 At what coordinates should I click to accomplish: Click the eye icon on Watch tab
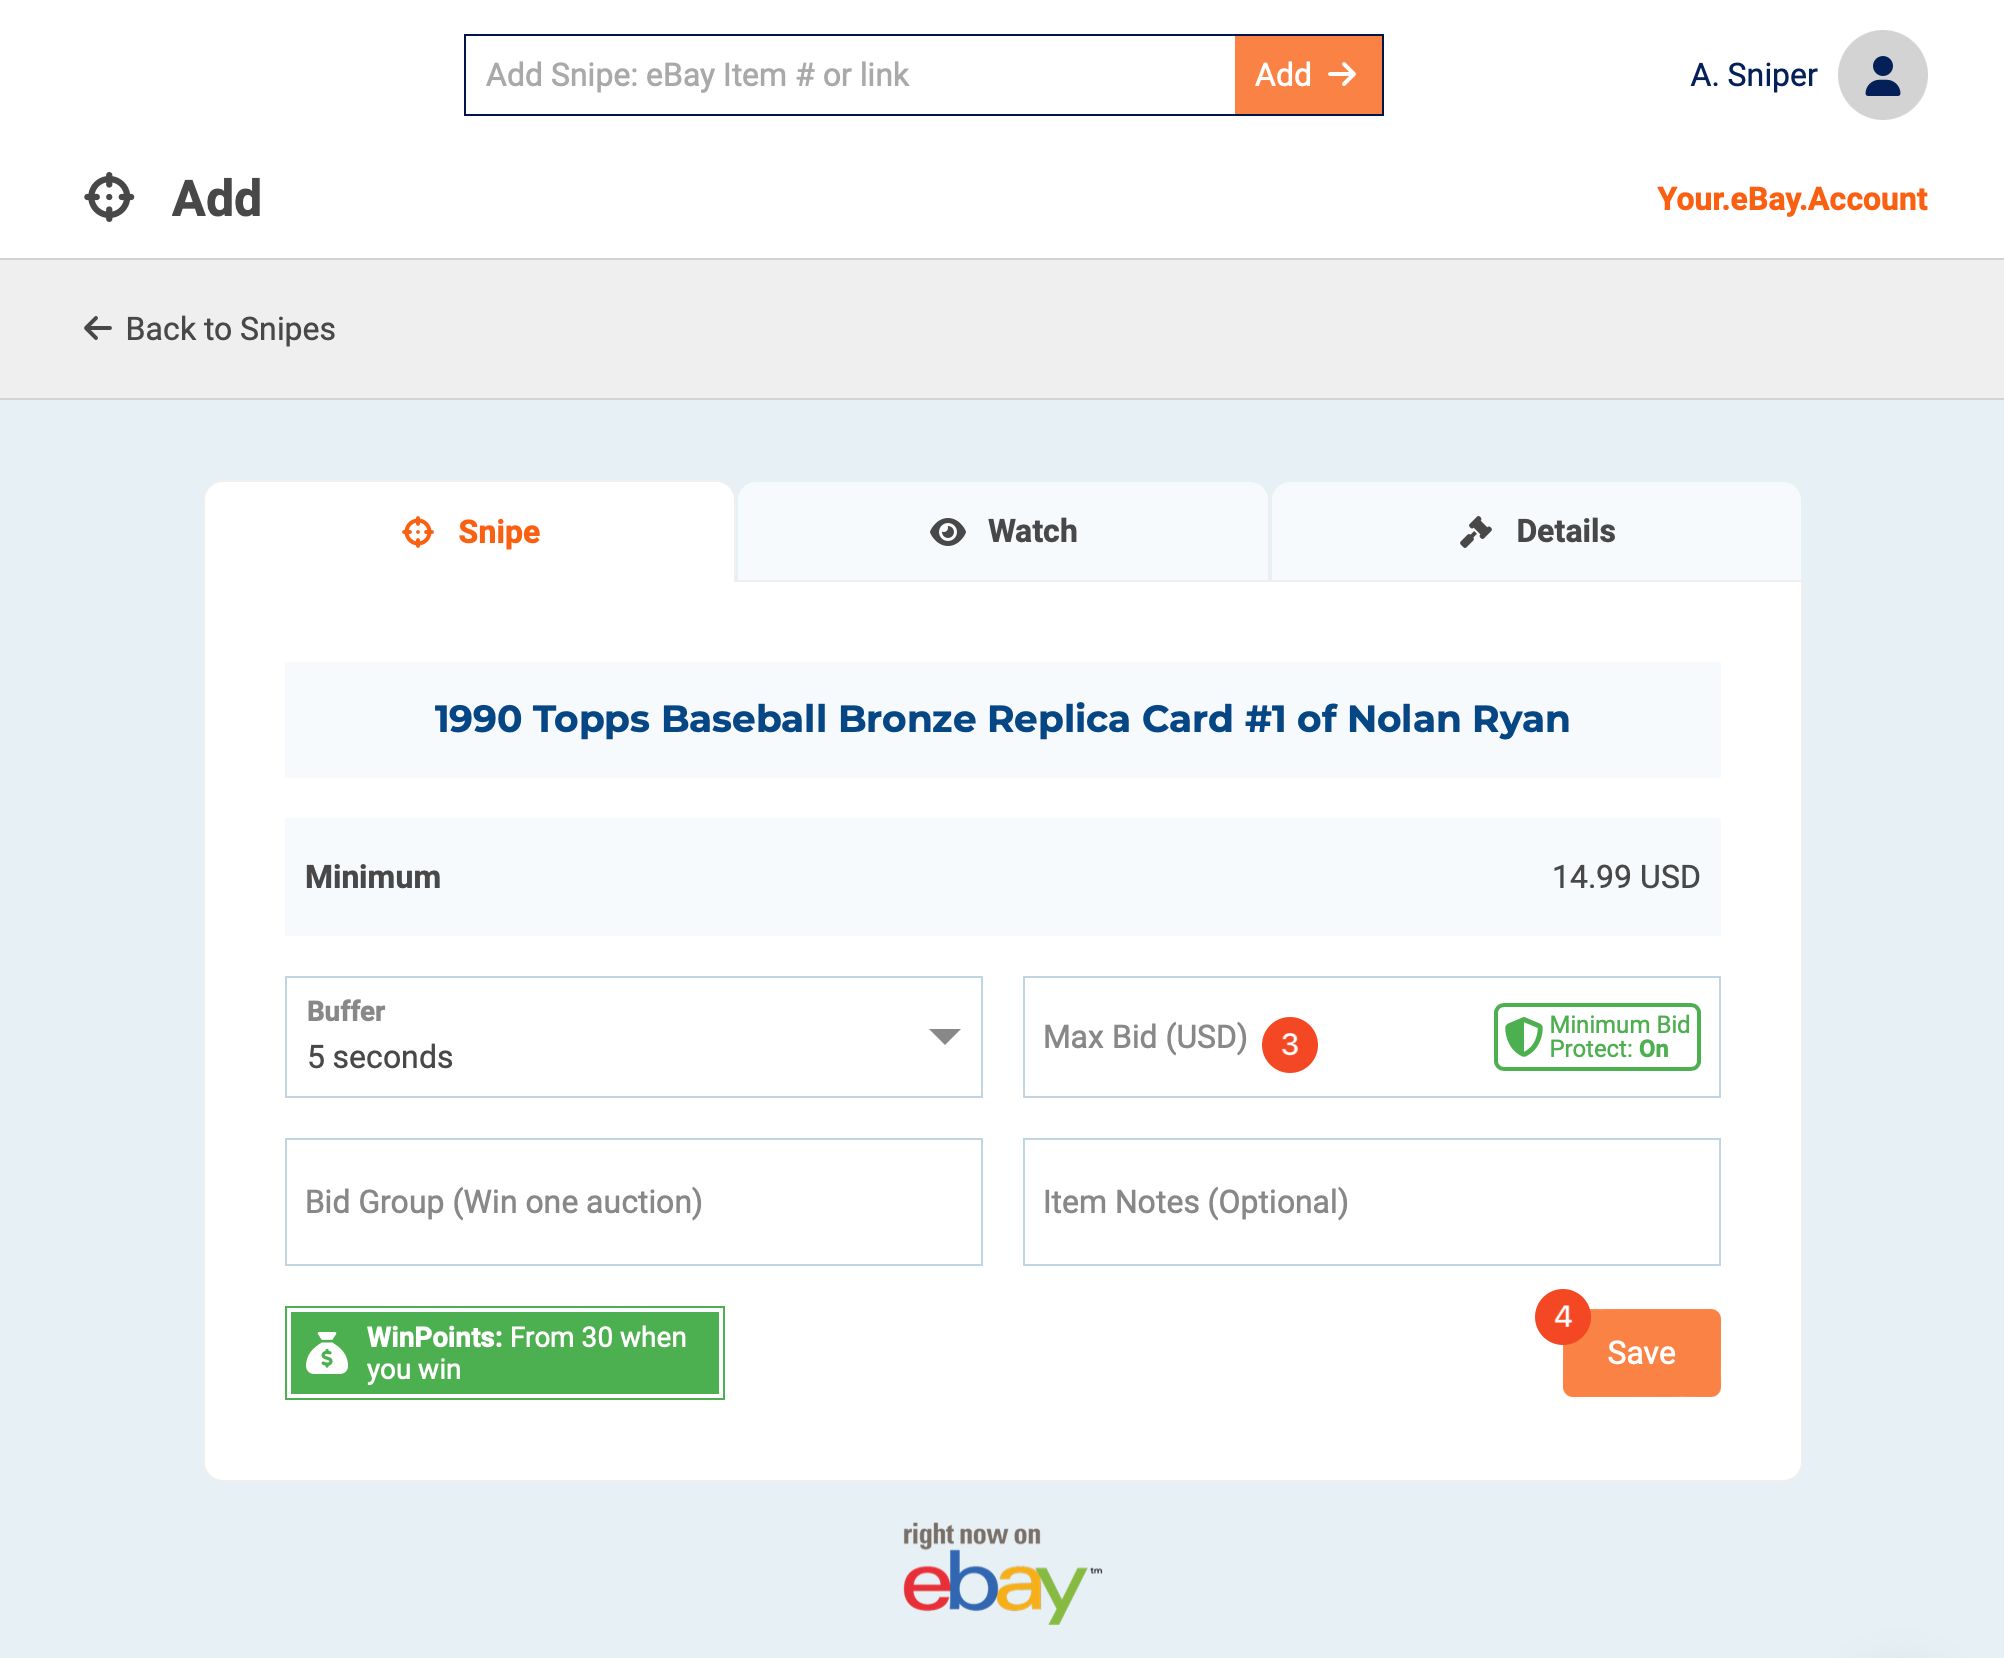947,532
